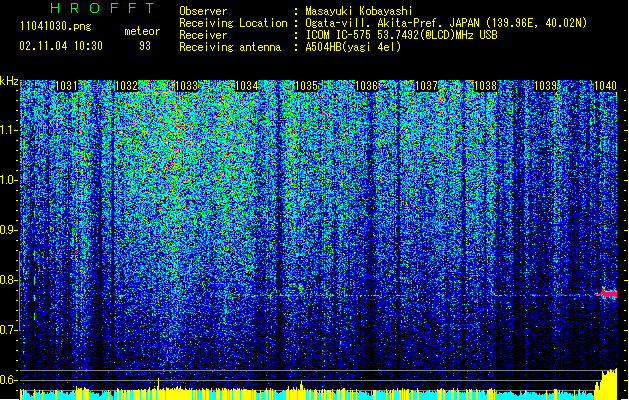This screenshot has height=400, width=629.
Task: Click the 1040 time marker
Action: point(605,86)
